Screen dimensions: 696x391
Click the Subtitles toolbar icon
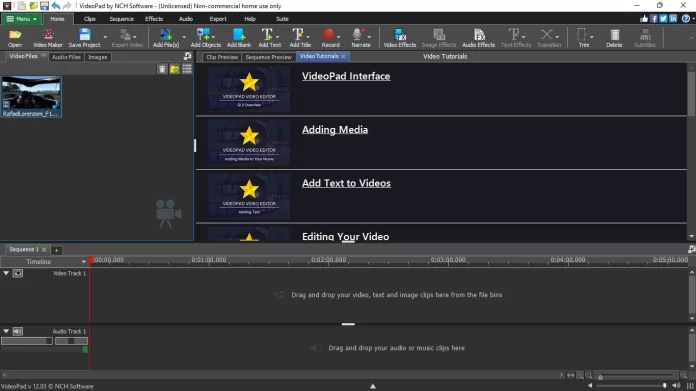(645, 37)
